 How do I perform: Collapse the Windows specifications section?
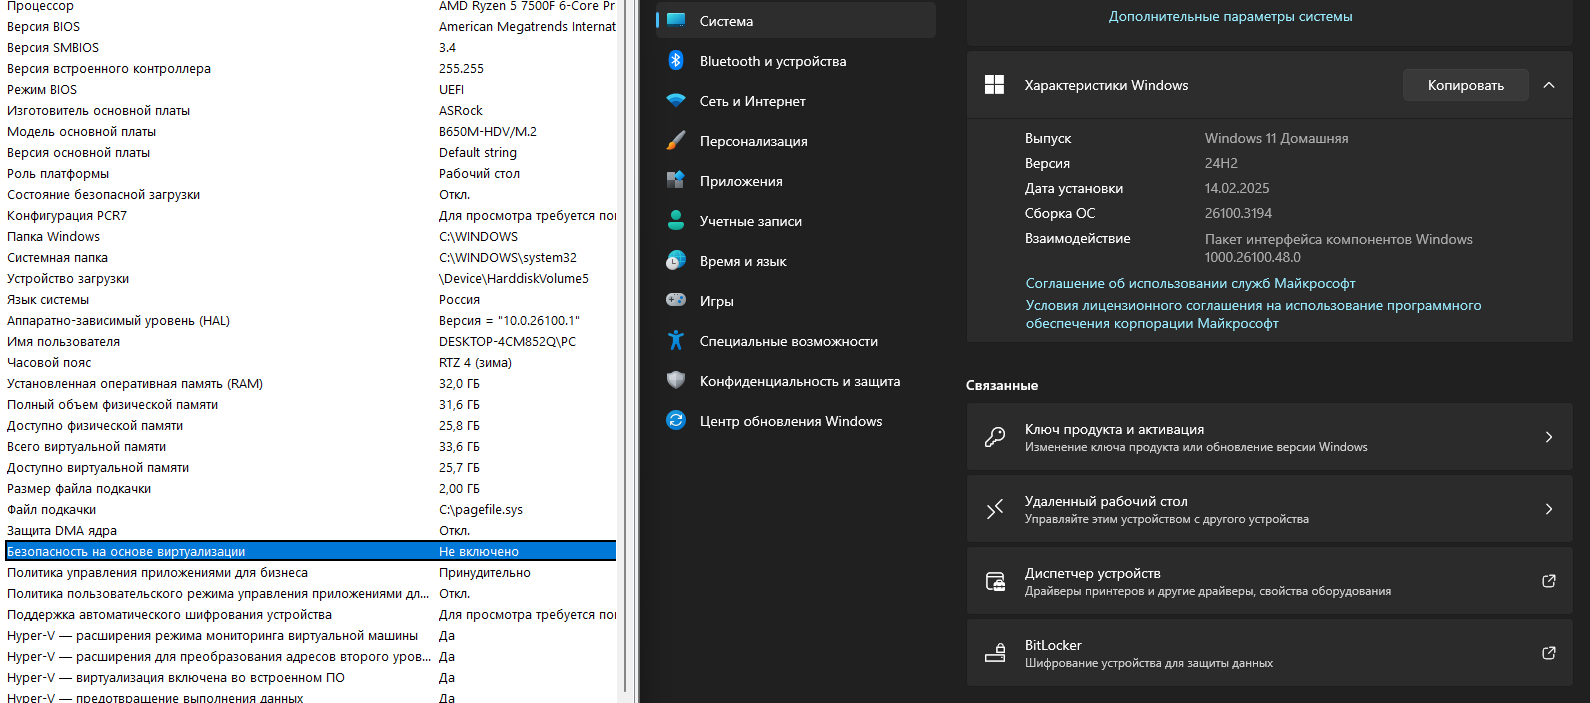pyautogui.click(x=1549, y=86)
